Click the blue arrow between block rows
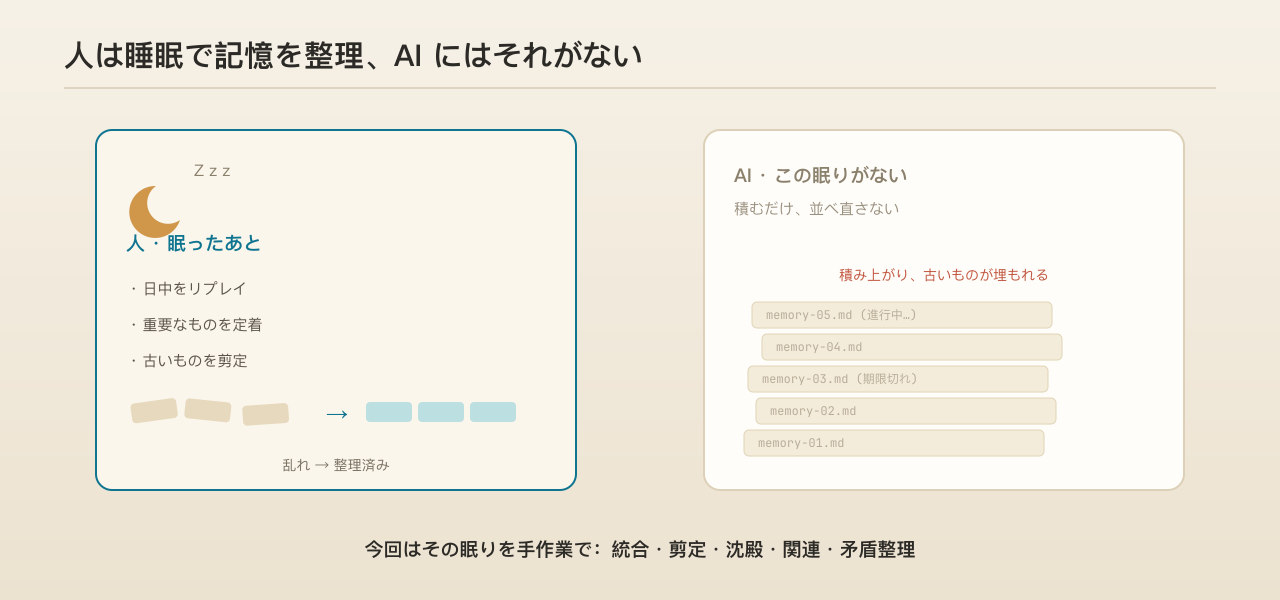1280x600 pixels. 337,413
